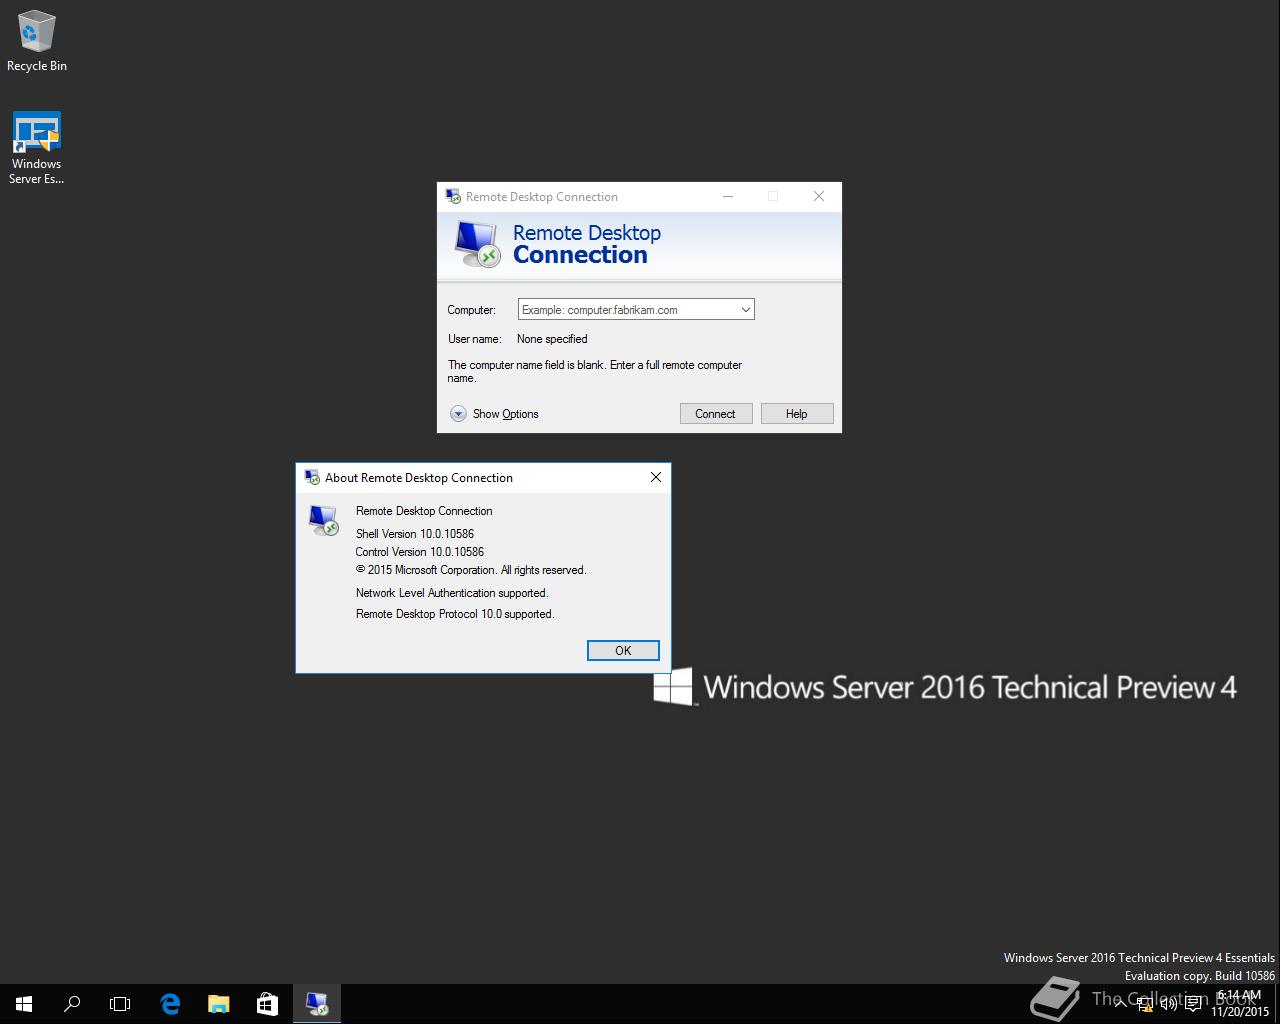Click the Remote Desktop banner computer icon
The width and height of the screenshot is (1280, 1024).
pyautogui.click(x=477, y=244)
